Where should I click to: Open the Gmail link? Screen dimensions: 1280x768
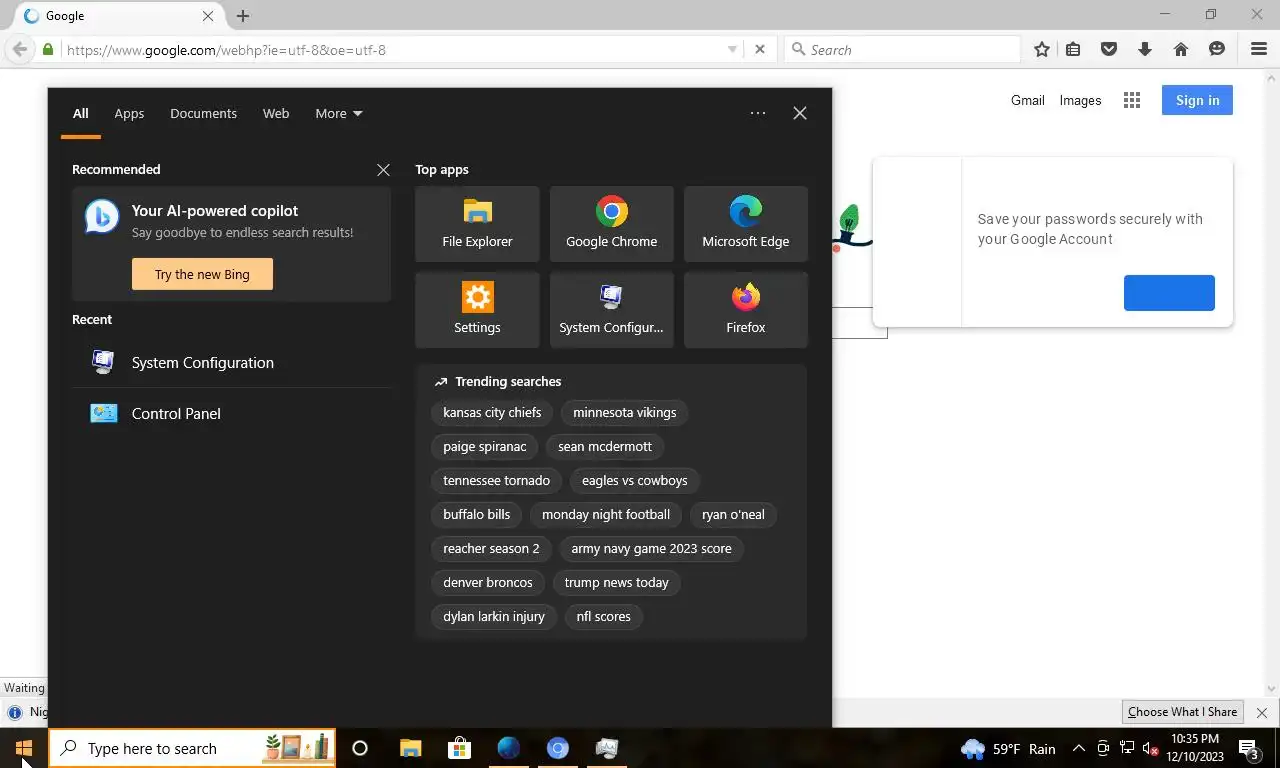pyautogui.click(x=1027, y=100)
